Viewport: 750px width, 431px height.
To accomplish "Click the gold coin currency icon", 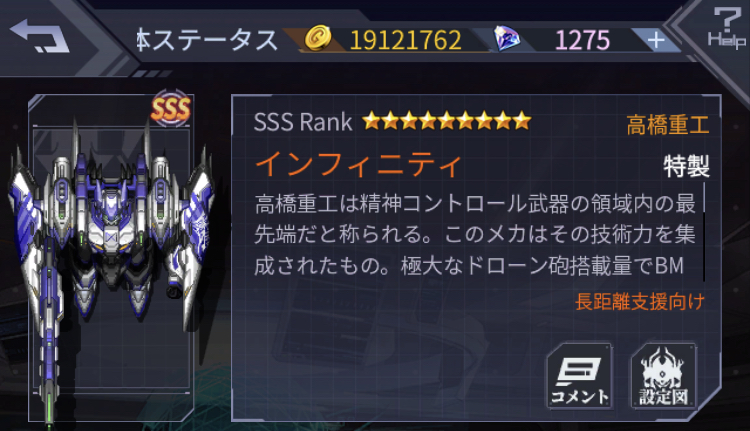I will click(318, 38).
